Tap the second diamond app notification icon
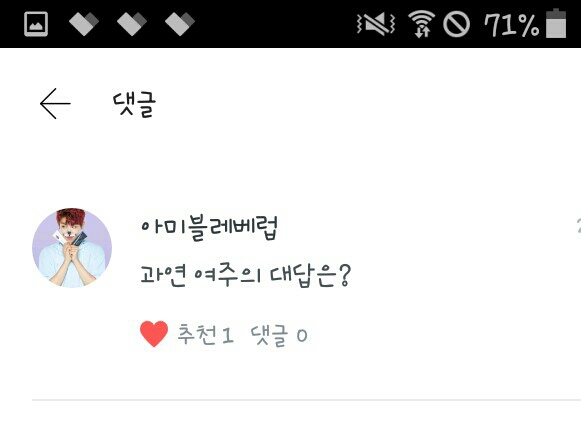The width and height of the screenshot is (581, 436). click(x=132, y=24)
